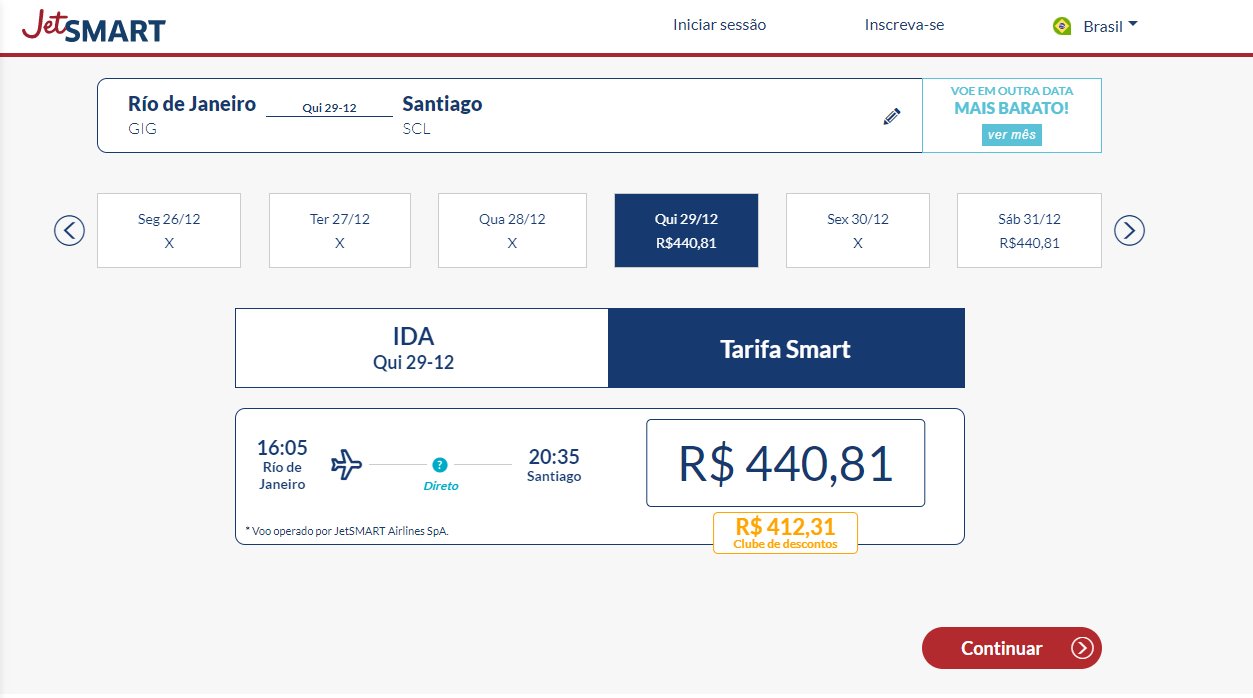This screenshot has width=1253, height=698.
Task: Show previous dates with left arrow
Action: tap(69, 231)
